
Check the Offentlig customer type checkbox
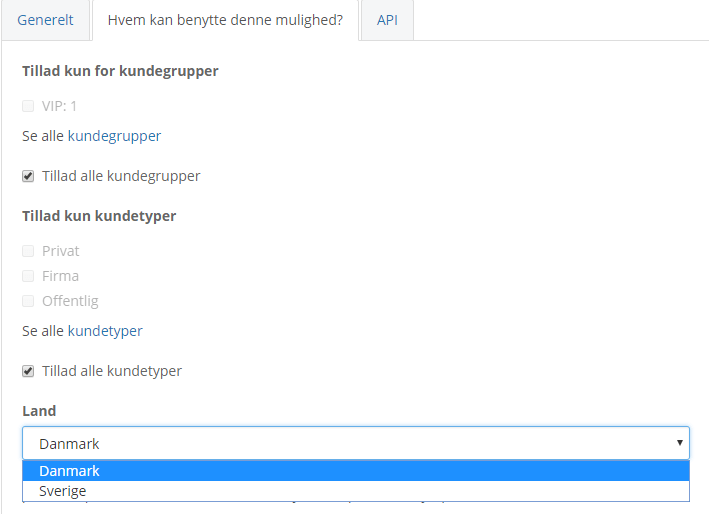coord(28,301)
